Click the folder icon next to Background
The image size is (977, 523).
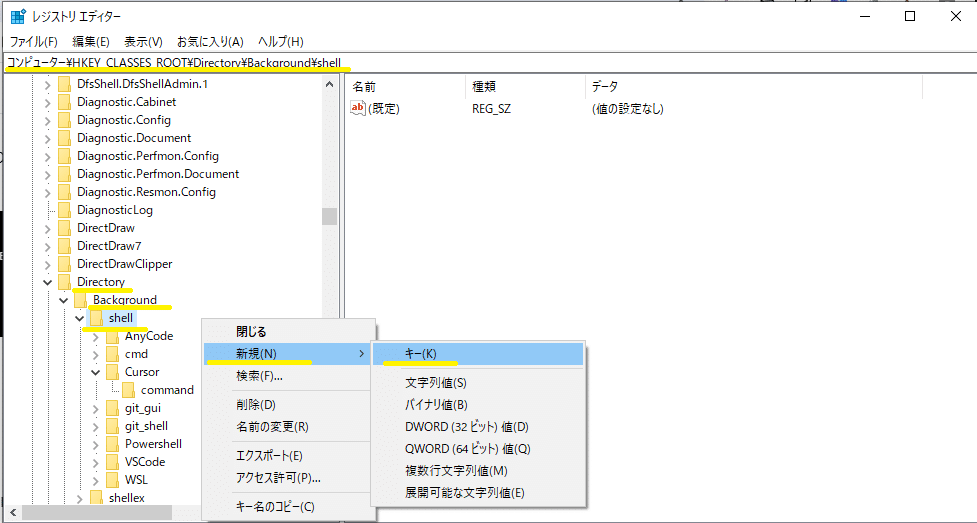[x=80, y=300]
